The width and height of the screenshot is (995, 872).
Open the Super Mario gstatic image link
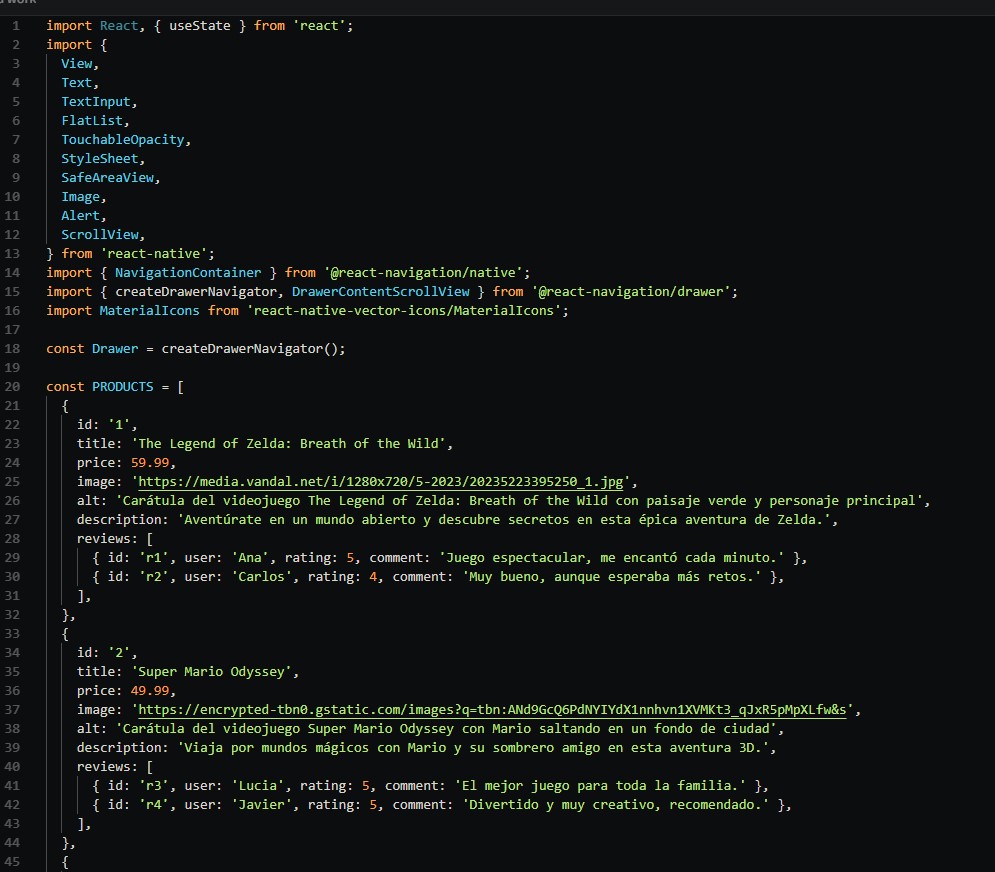(492, 710)
